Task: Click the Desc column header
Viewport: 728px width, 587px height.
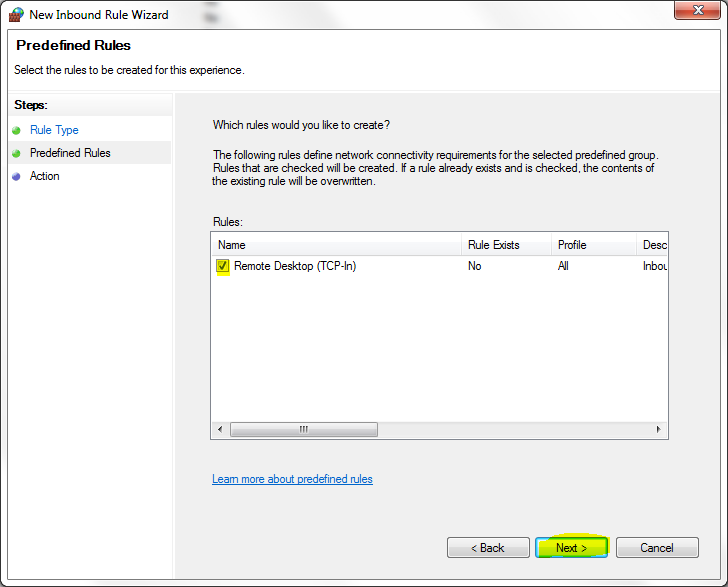Action: [x=652, y=245]
